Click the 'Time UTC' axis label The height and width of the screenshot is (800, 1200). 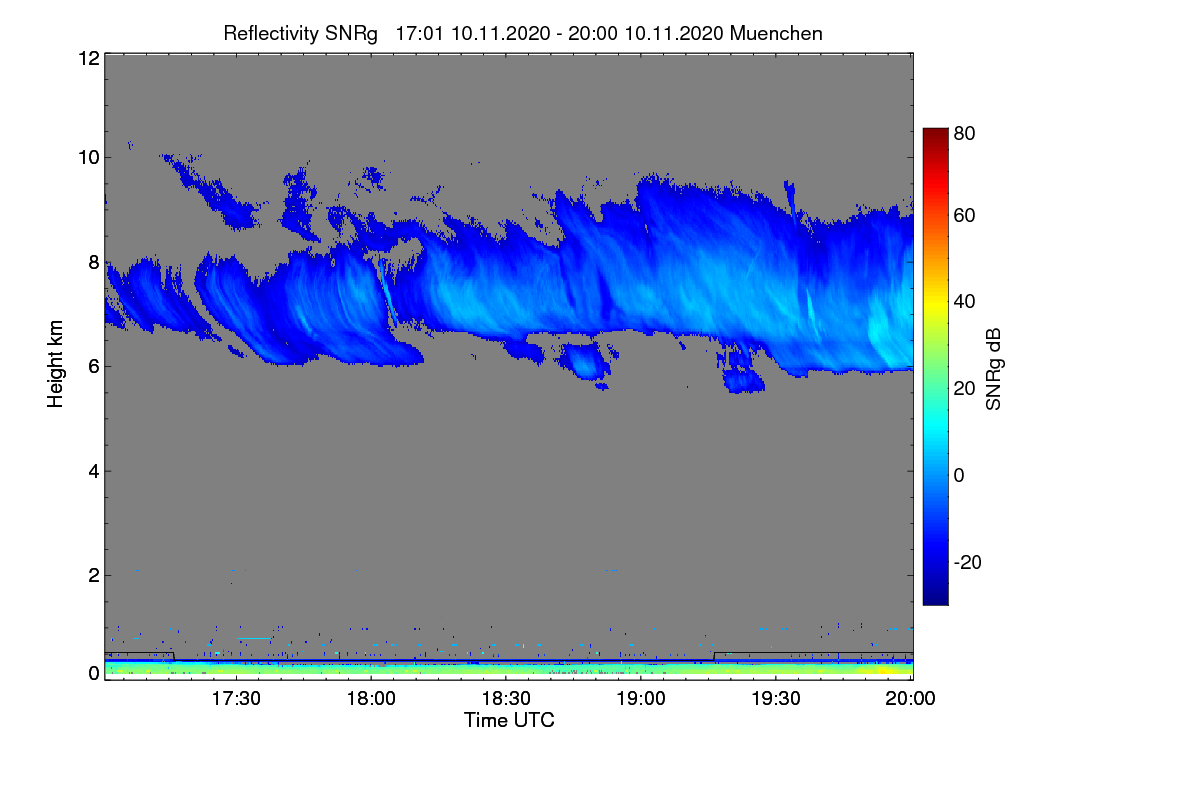coord(509,720)
